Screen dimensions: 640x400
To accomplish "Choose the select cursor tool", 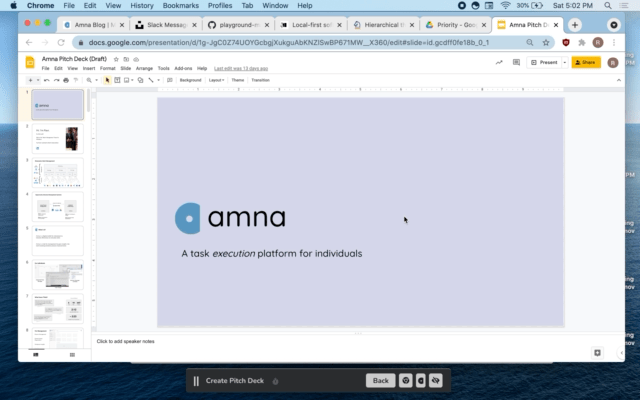I will 107,80.
